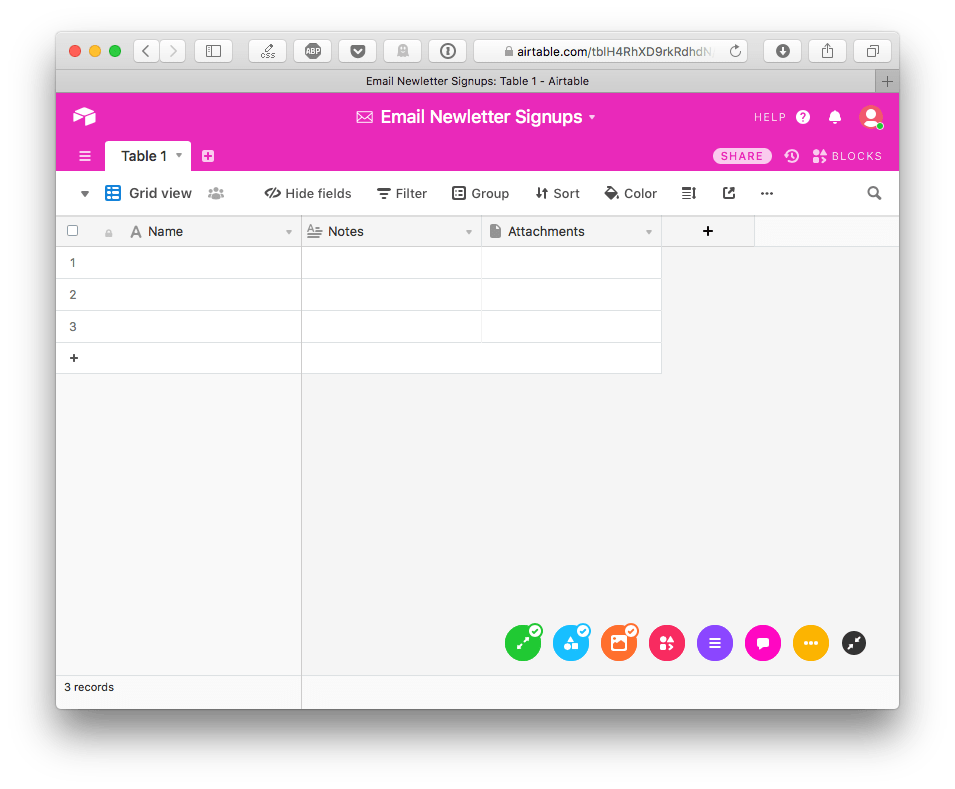This screenshot has height=789, width=955.
Task: Open the Sort options
Action: pyautogui.click(x=557, y=193)
